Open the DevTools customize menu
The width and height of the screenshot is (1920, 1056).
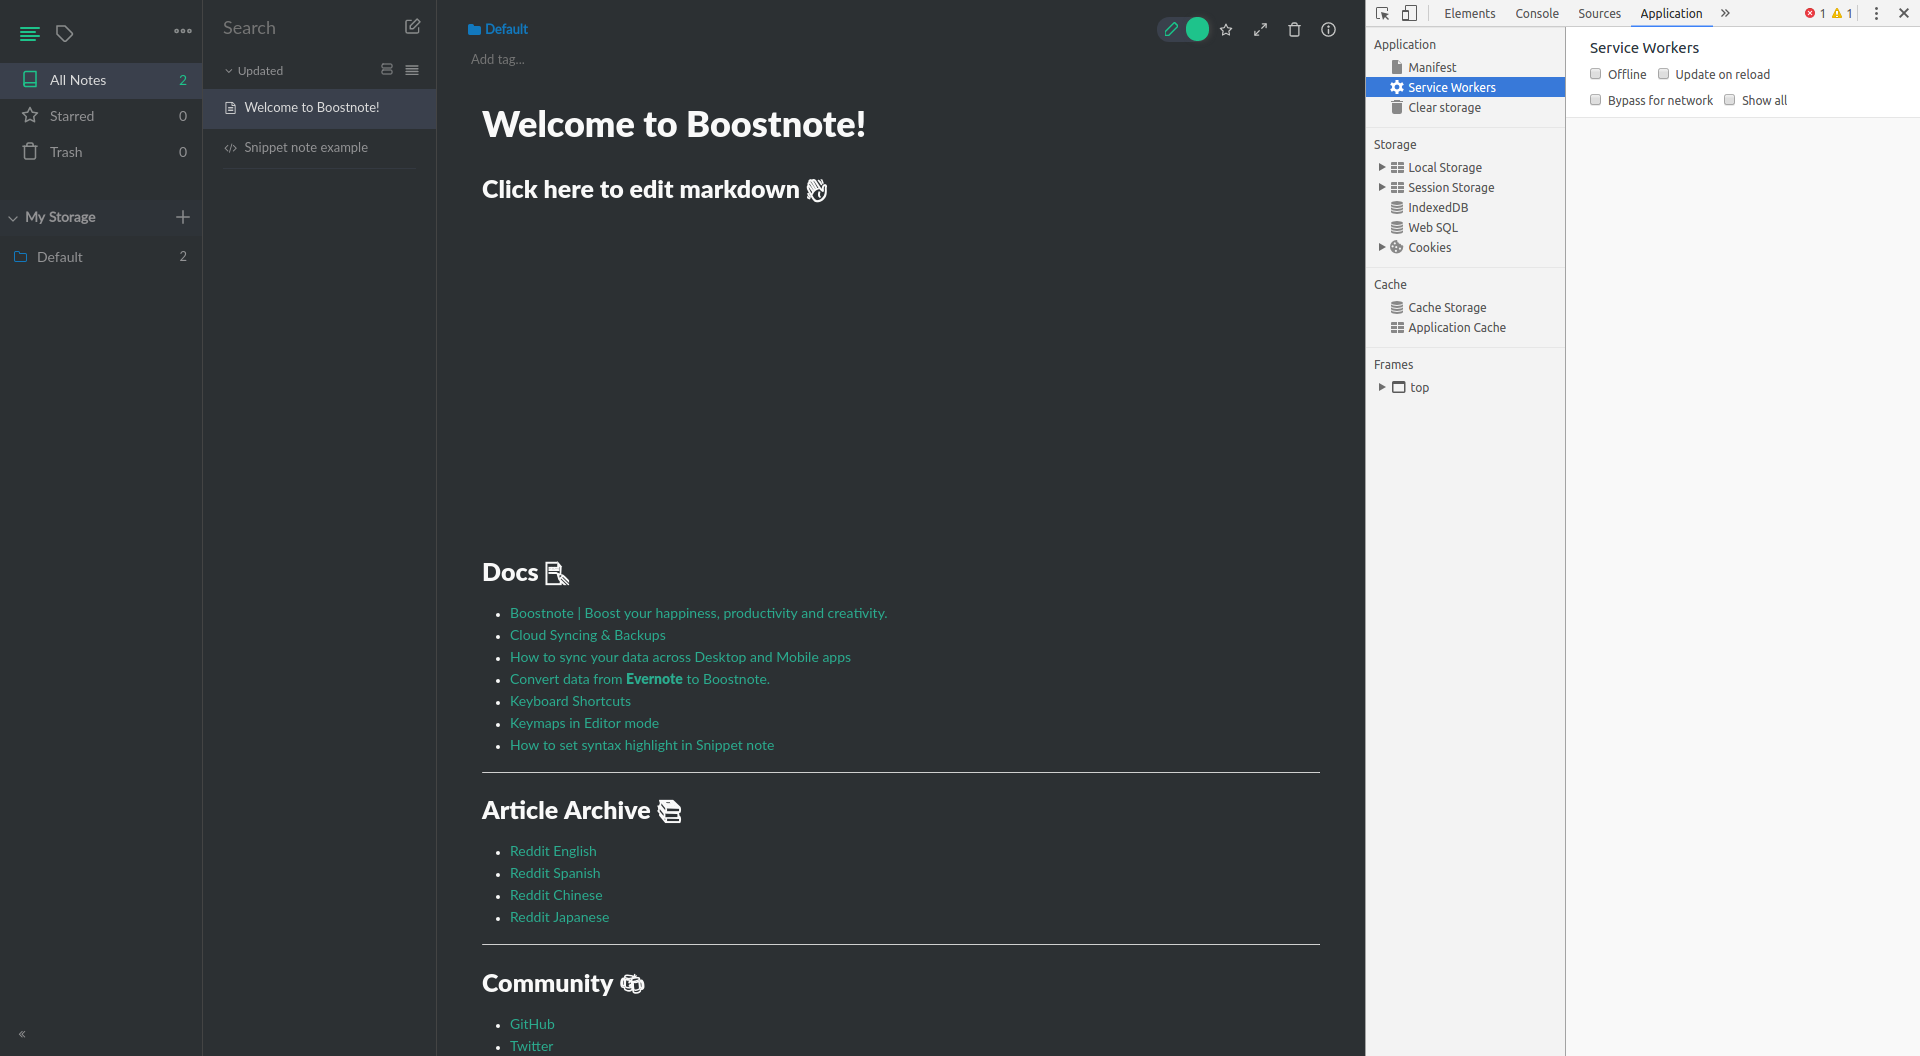[x=1876, y=13]
